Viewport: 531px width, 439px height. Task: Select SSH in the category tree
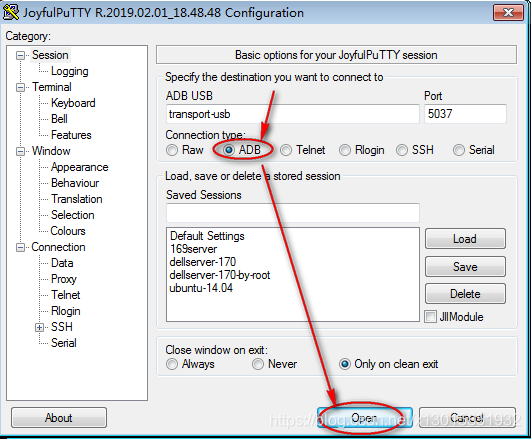62,327
